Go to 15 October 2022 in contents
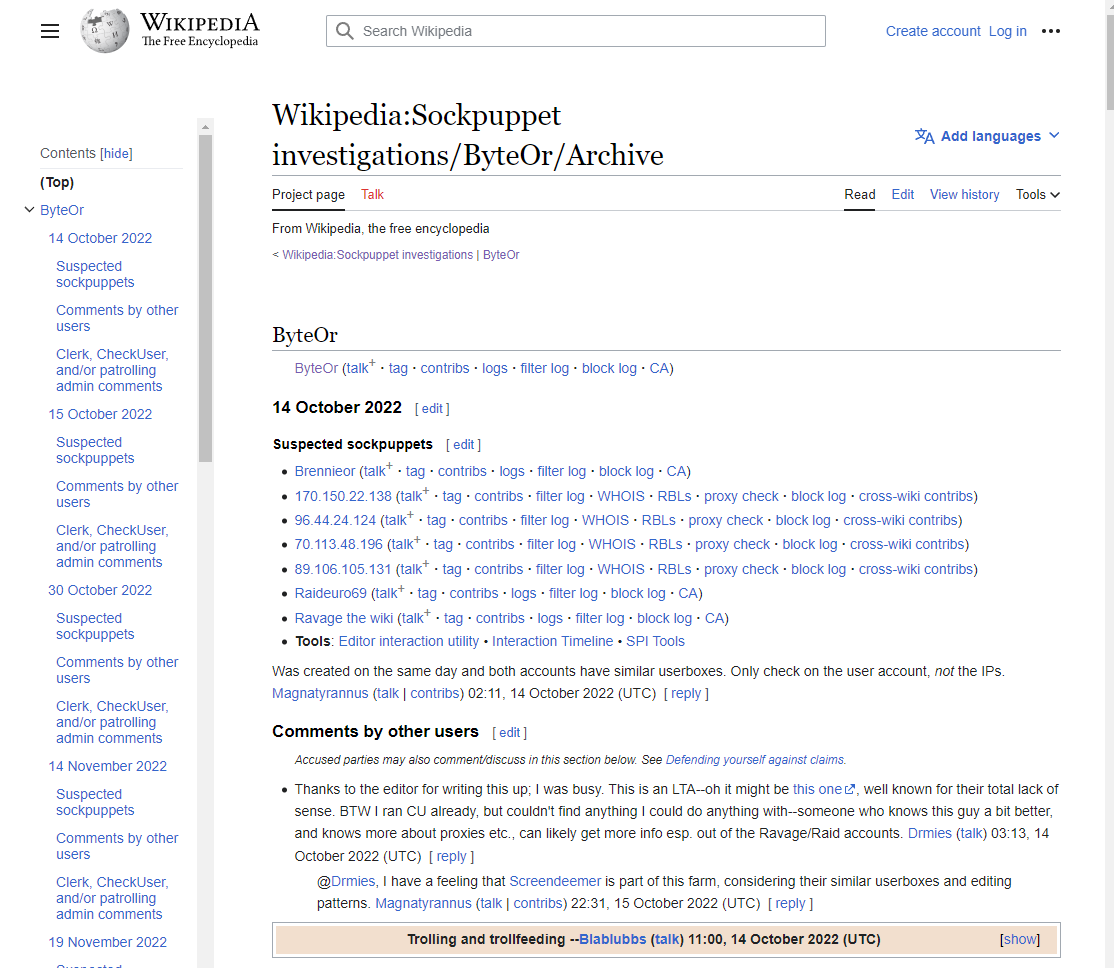 click(100, 414)
